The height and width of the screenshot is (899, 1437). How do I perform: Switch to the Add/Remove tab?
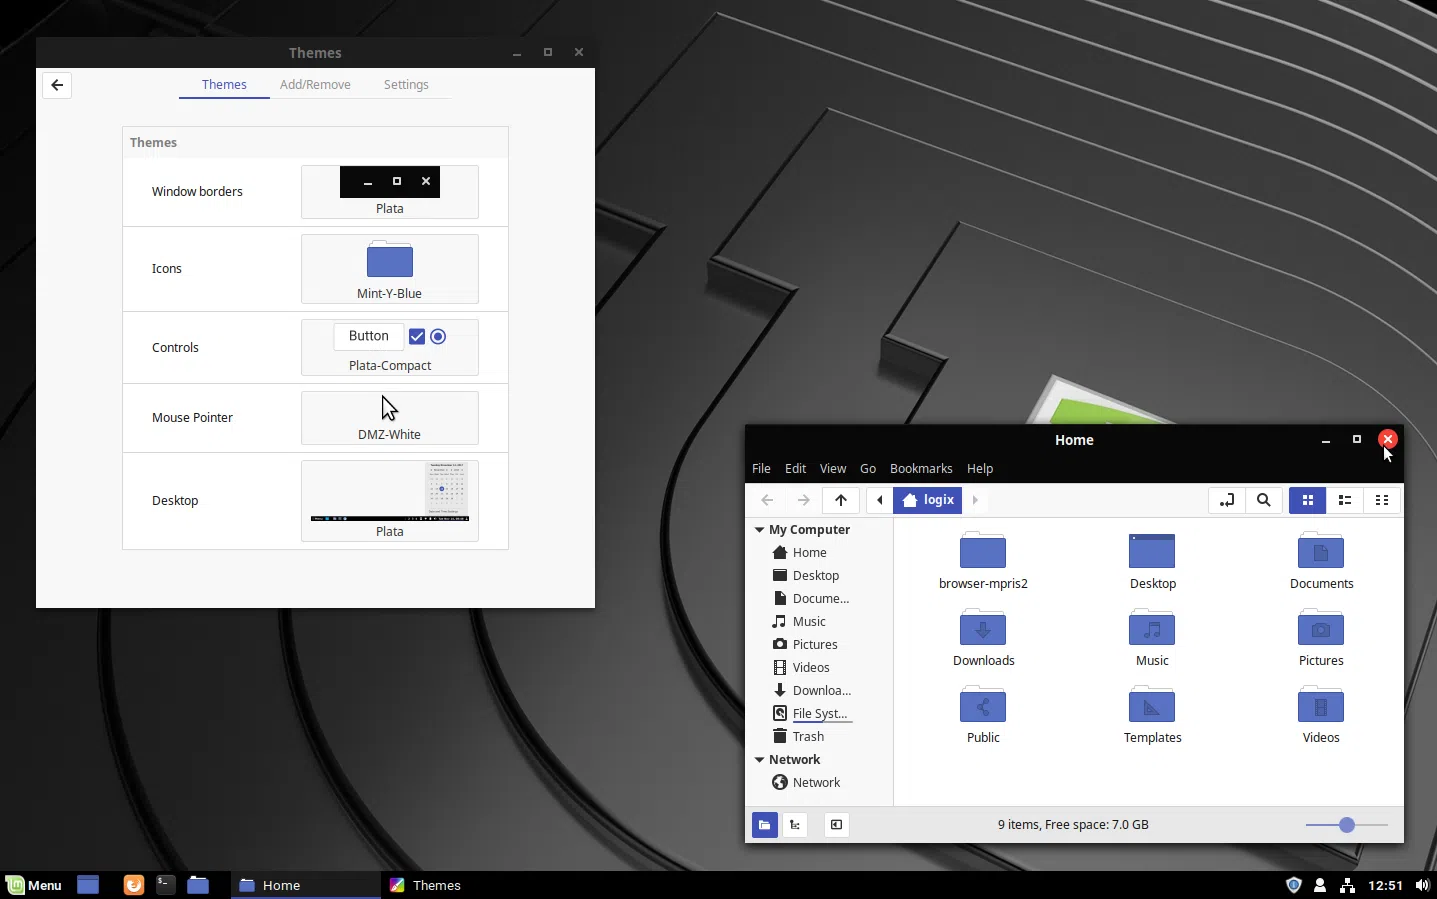[315, 85]
